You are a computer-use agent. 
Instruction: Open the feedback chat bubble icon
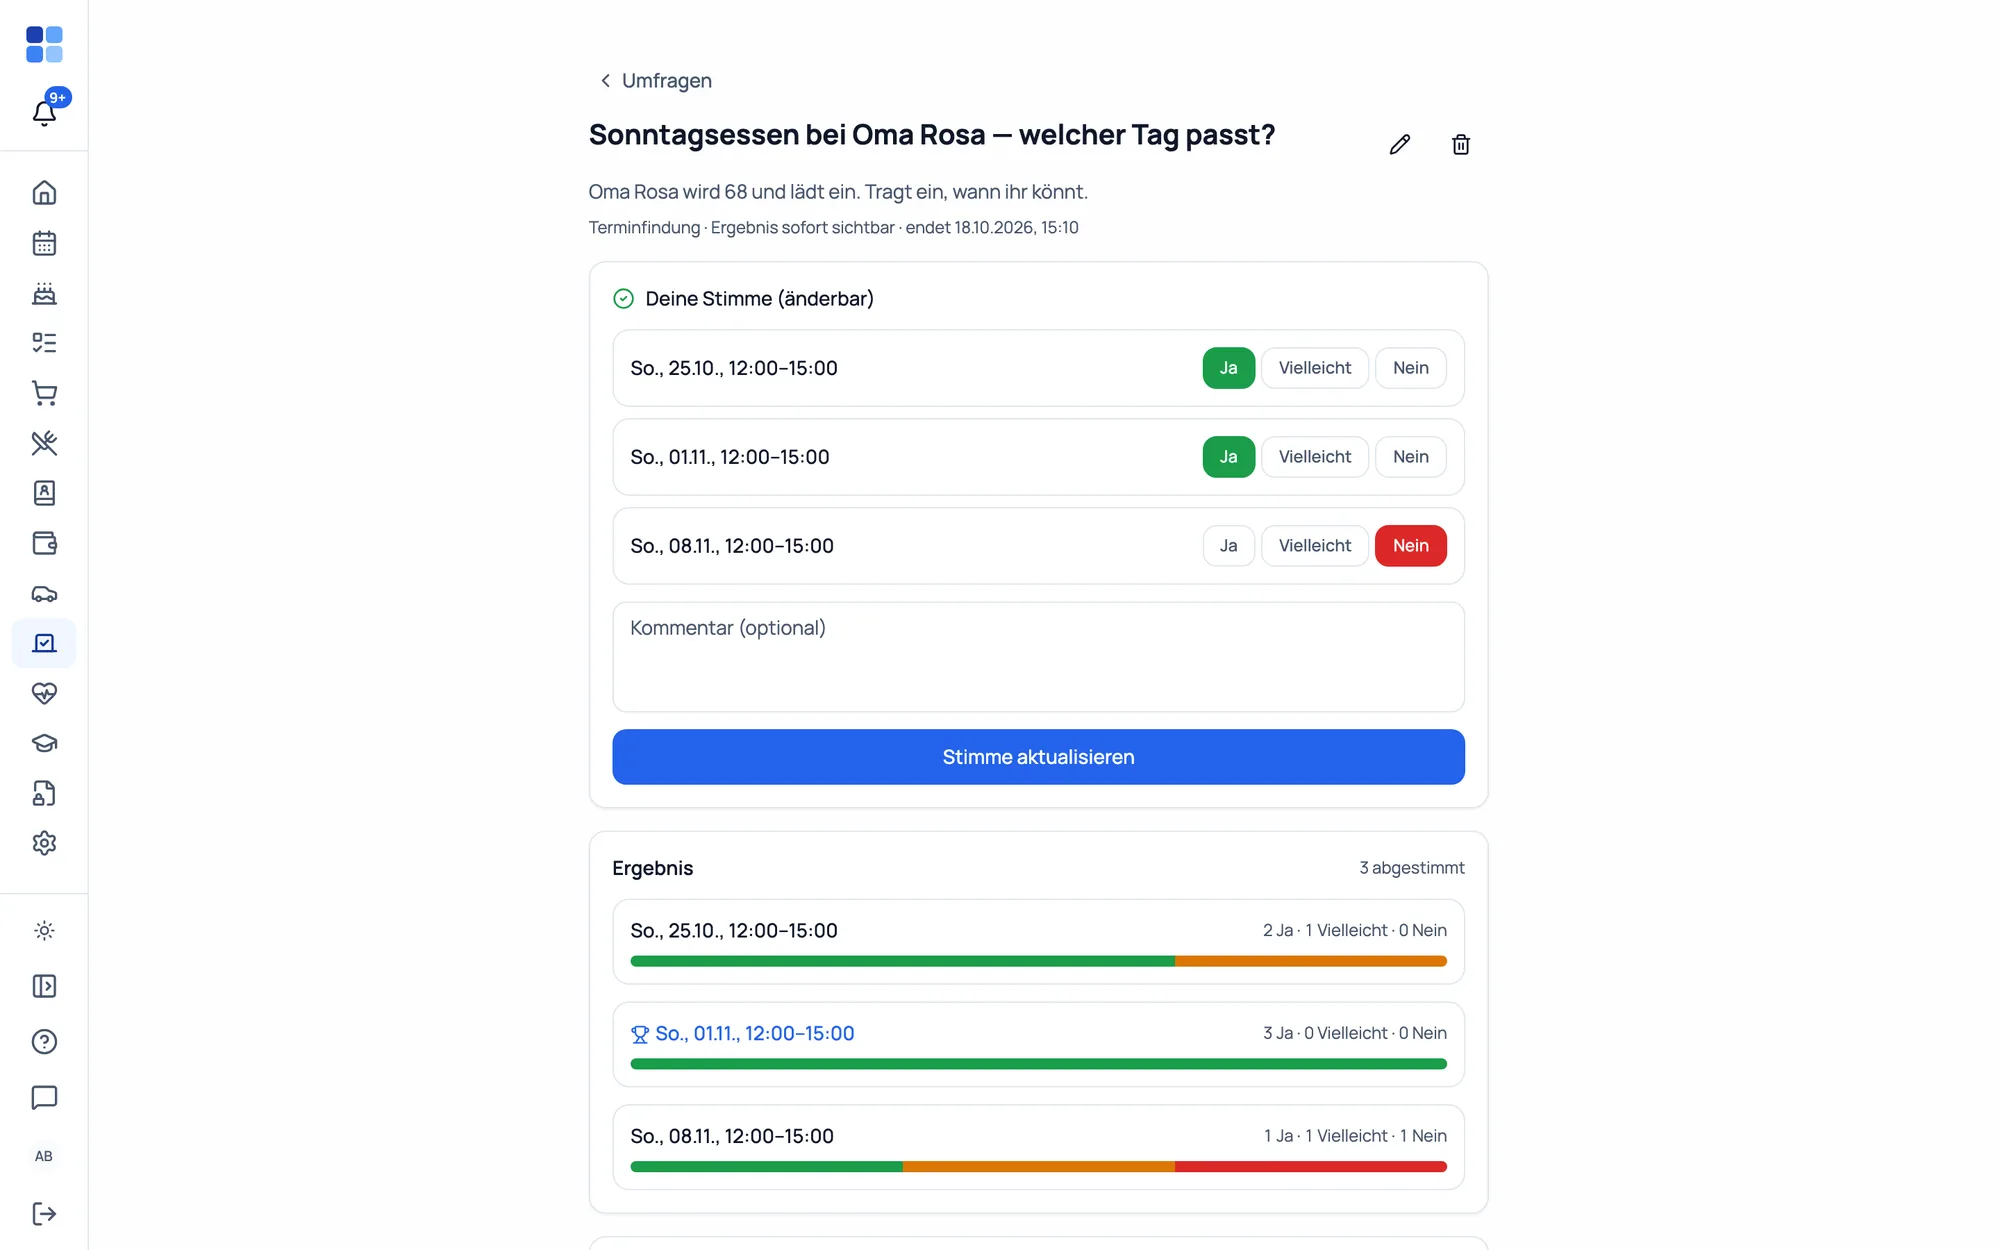[44, 1098]
